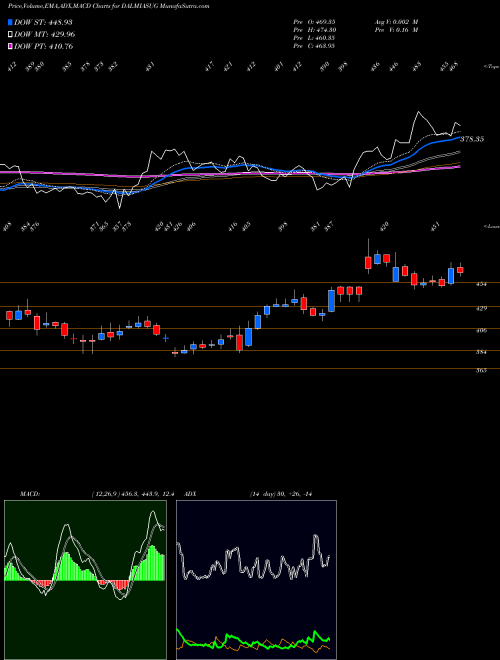Click the 416 low label below the EMA chart
Screen dimensions: 500x660
[233, 227]
